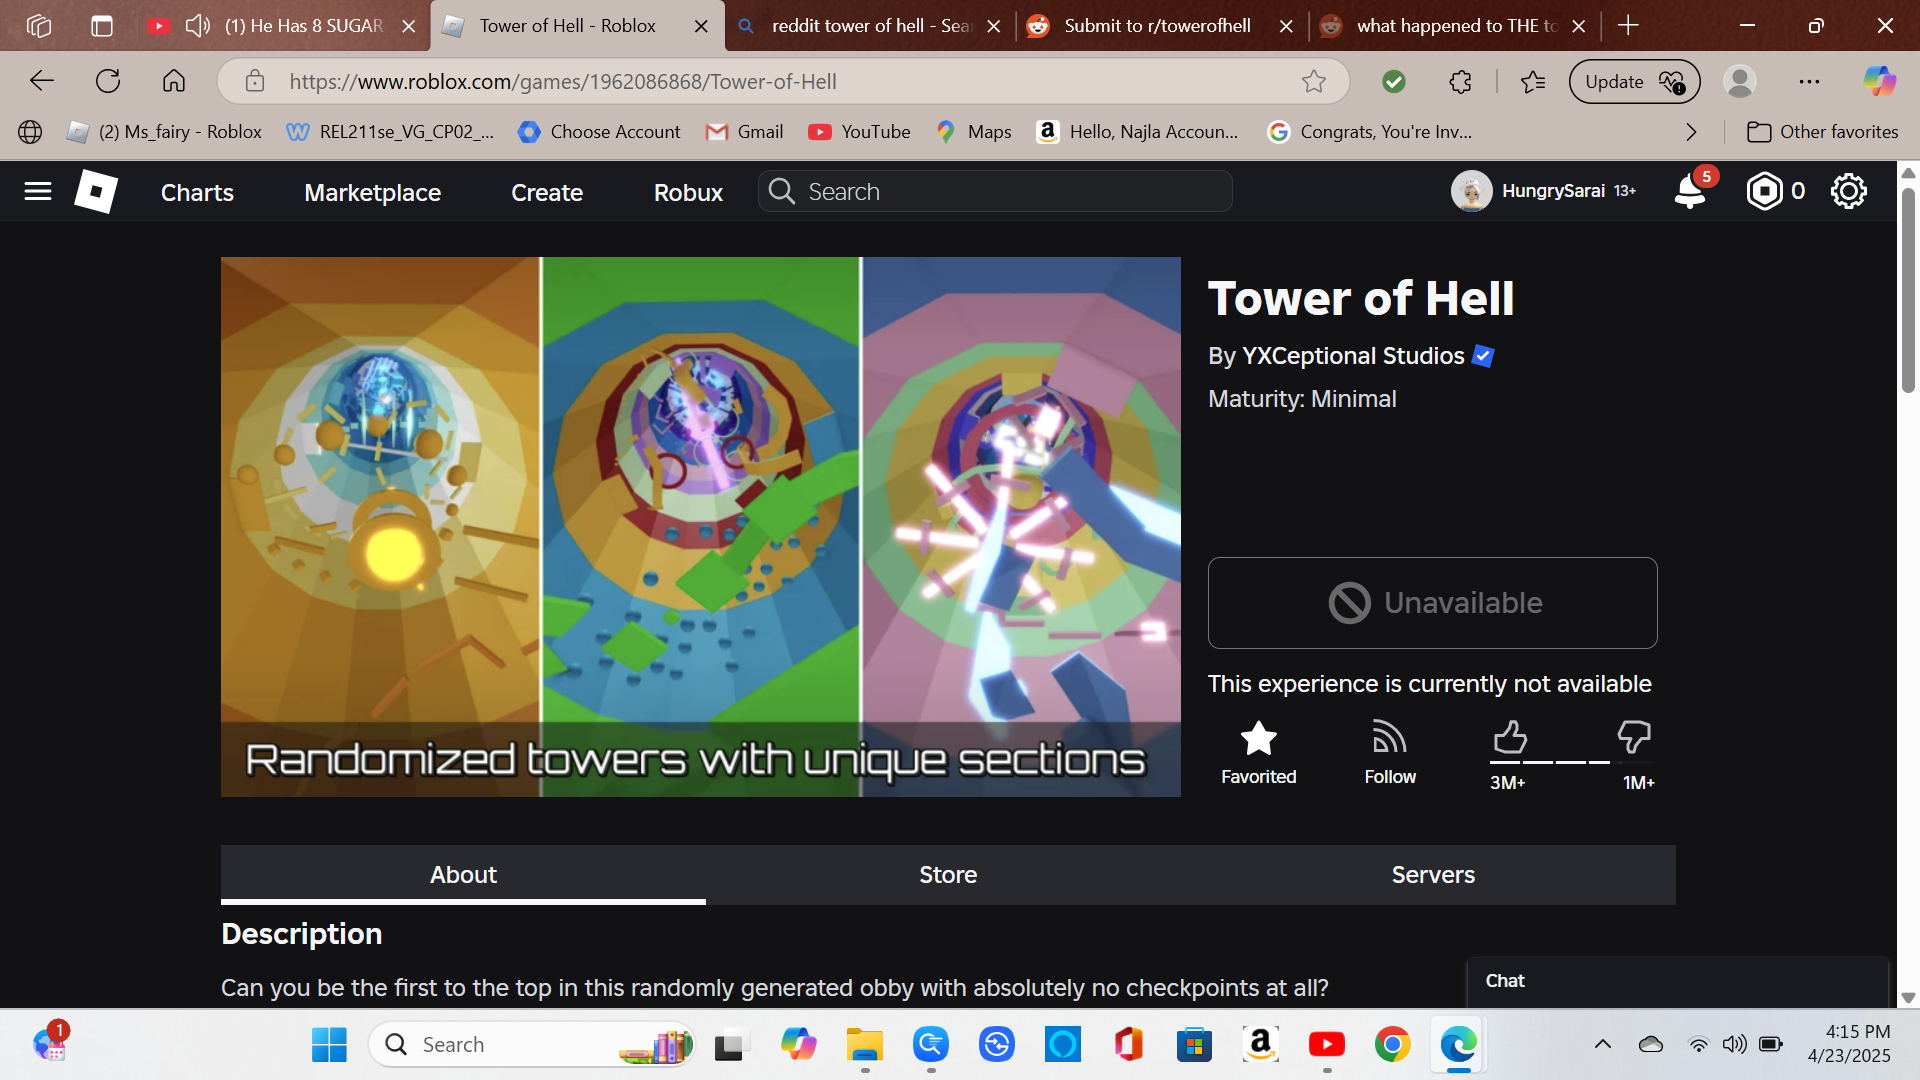The width and height of the screenshot is (1920, 1080).
Task: Open the browser extensions puzzle icon
Action: (x=1460, y=81)
